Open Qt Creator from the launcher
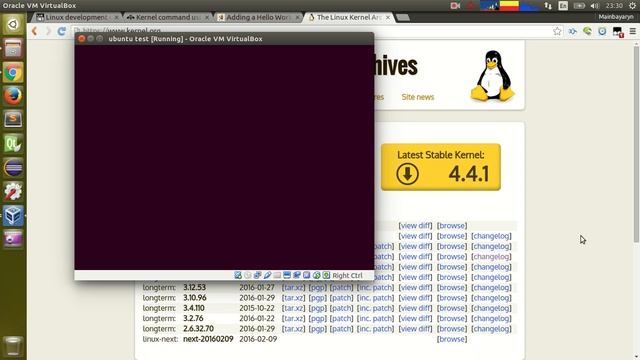The width and height of the screenshot is (640, 360). click(x=13, y=144)
